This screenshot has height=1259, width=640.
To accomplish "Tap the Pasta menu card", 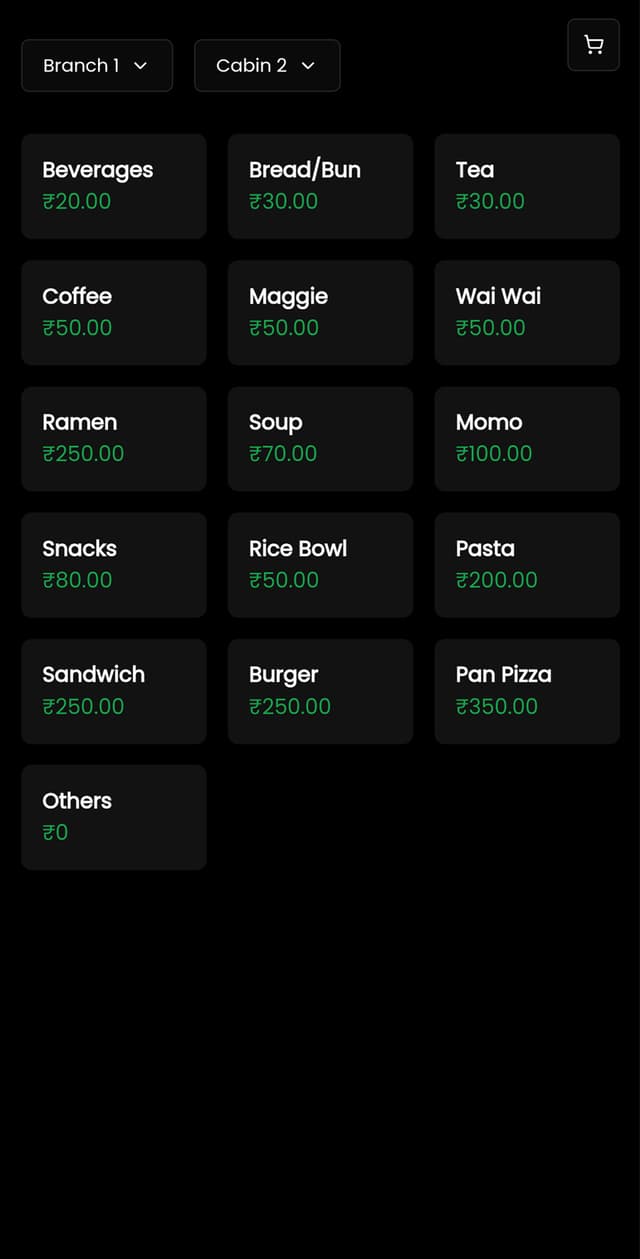I will (526, 564).
